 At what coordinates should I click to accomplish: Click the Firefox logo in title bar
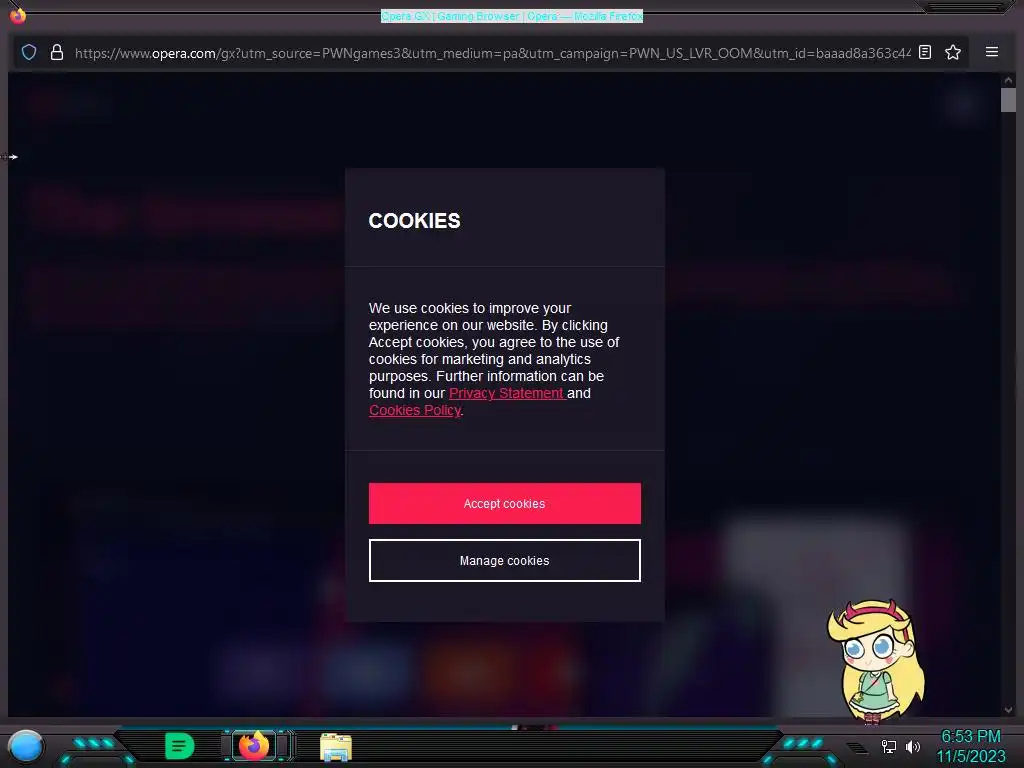[x=18, y=15]
